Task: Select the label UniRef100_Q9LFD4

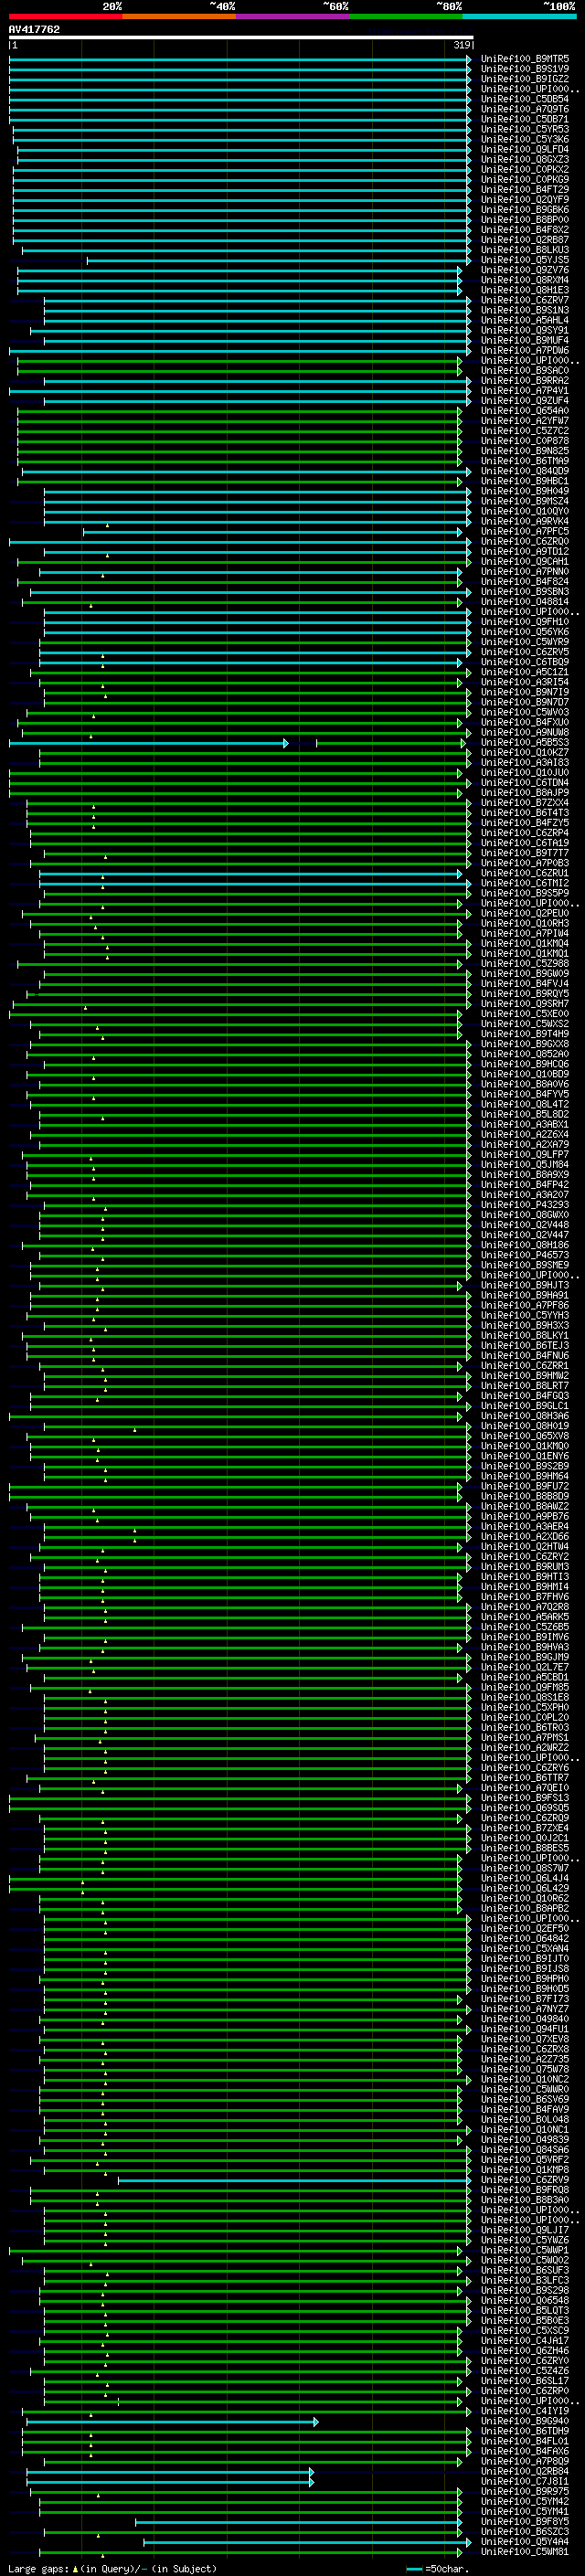Action: (x=525, y=149)
